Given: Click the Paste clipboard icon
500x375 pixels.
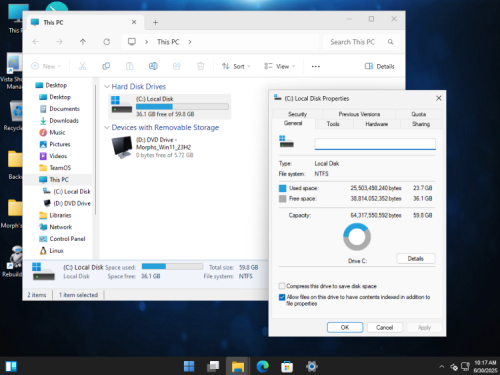Looking at the screenshot, I should [130, 66].
